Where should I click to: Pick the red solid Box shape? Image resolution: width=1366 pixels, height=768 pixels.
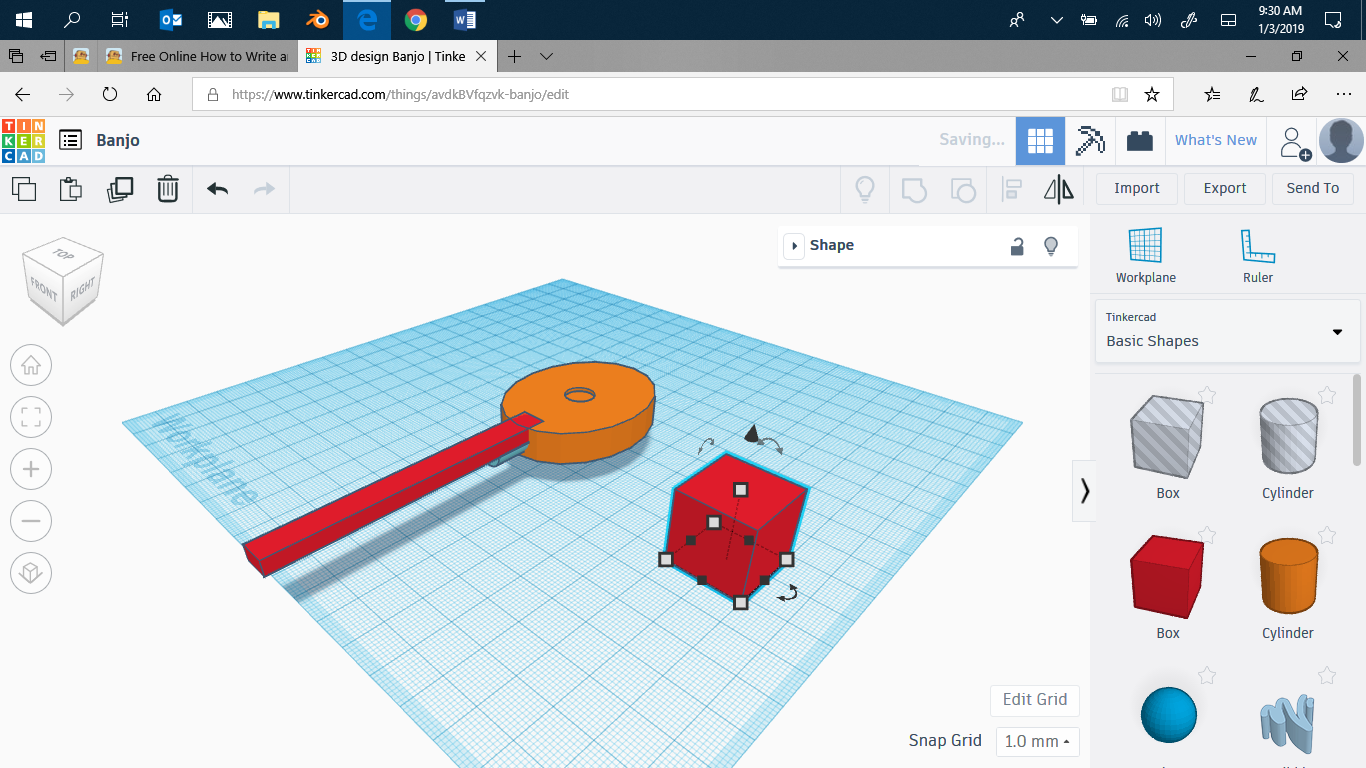coord(1168,575)
